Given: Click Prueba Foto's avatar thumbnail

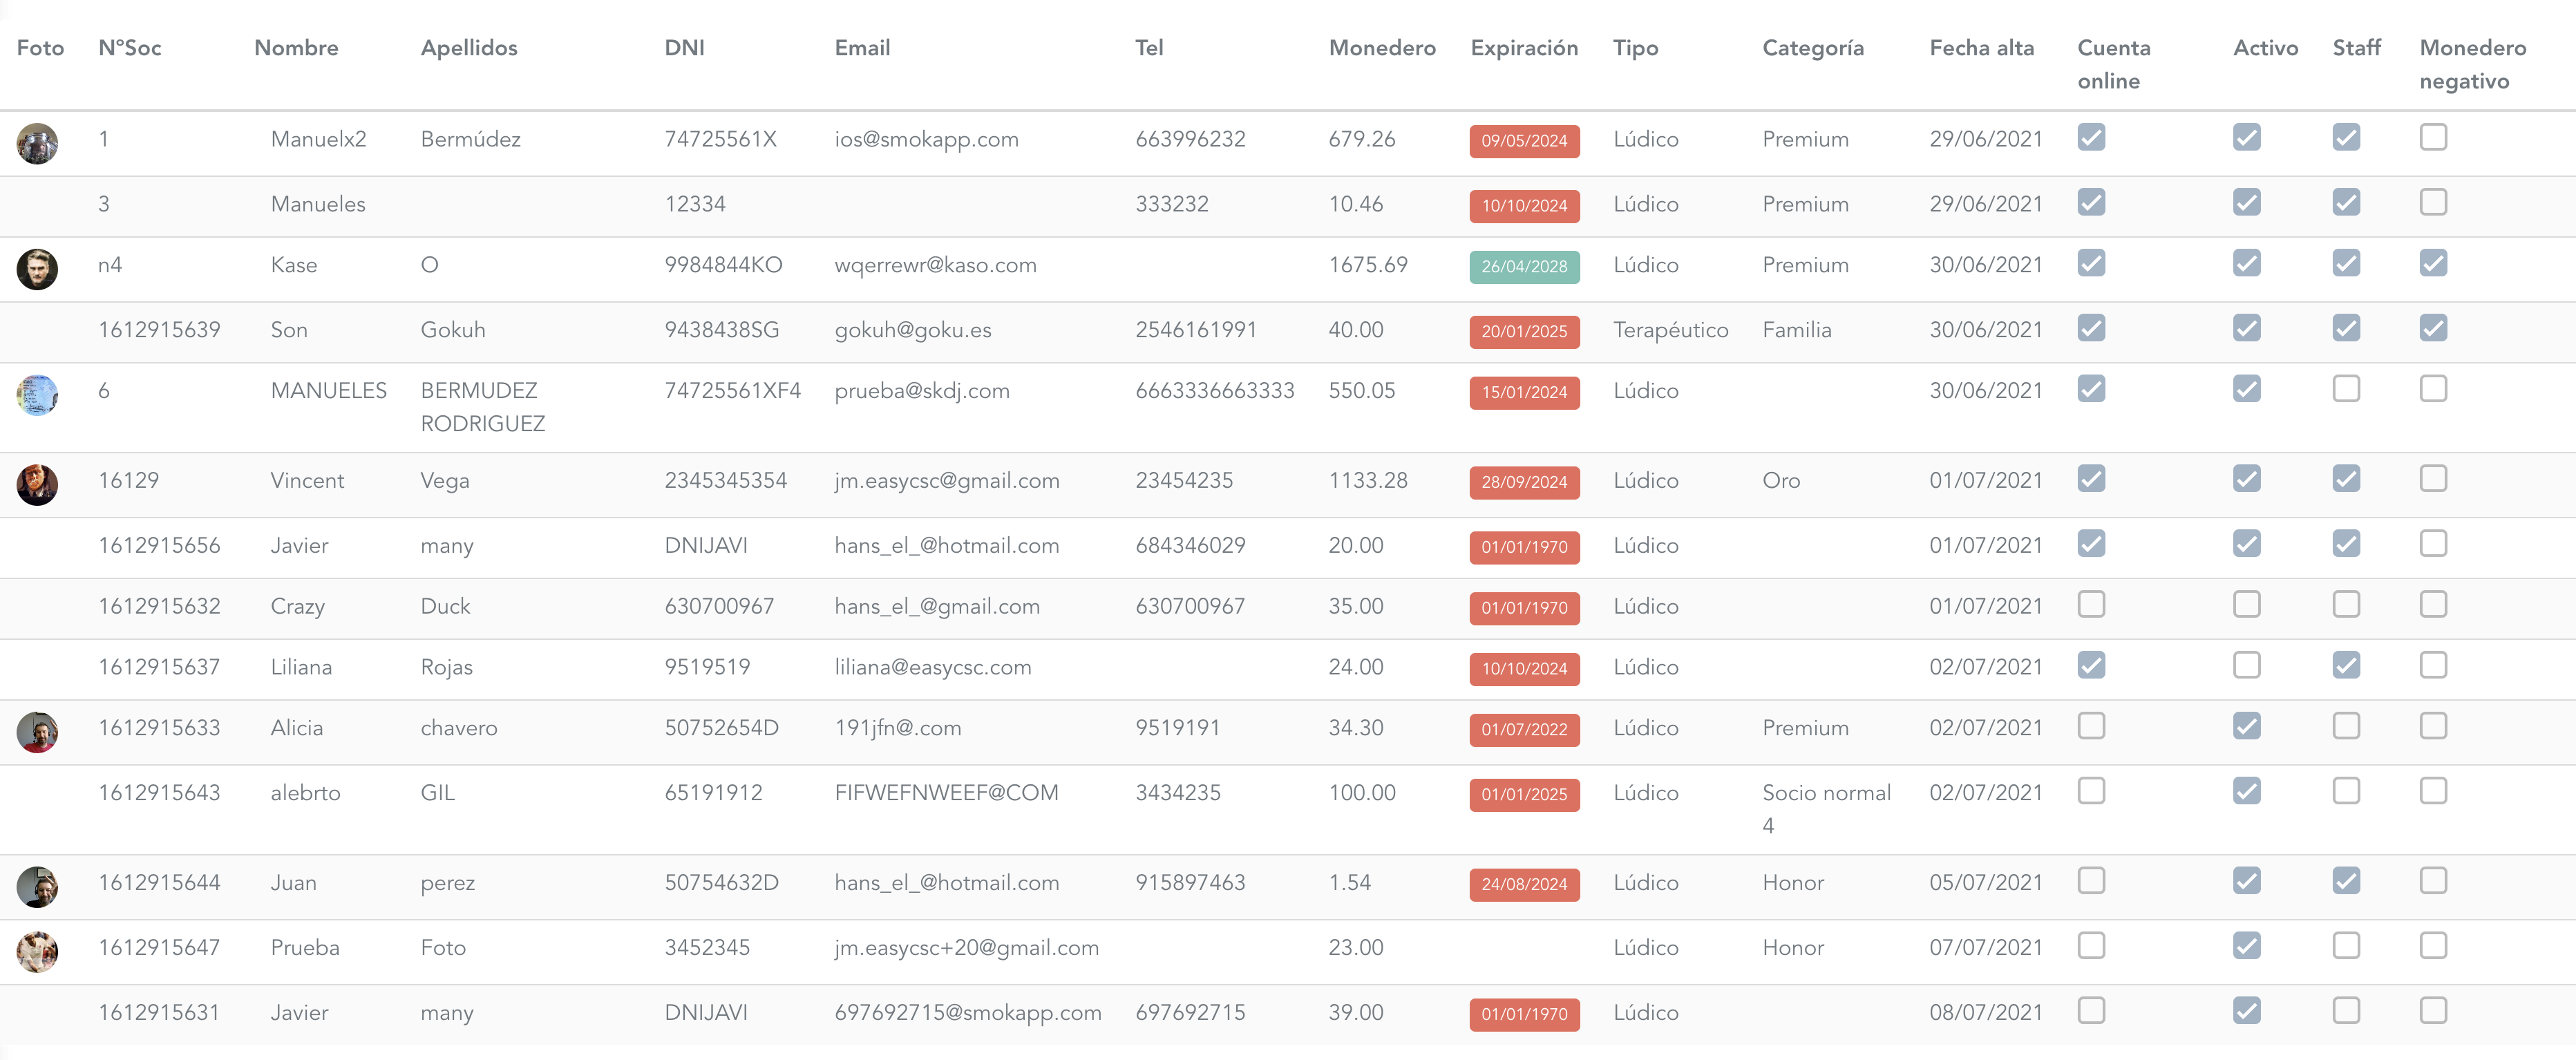Looking at the screenshot, I should point(37,951).
